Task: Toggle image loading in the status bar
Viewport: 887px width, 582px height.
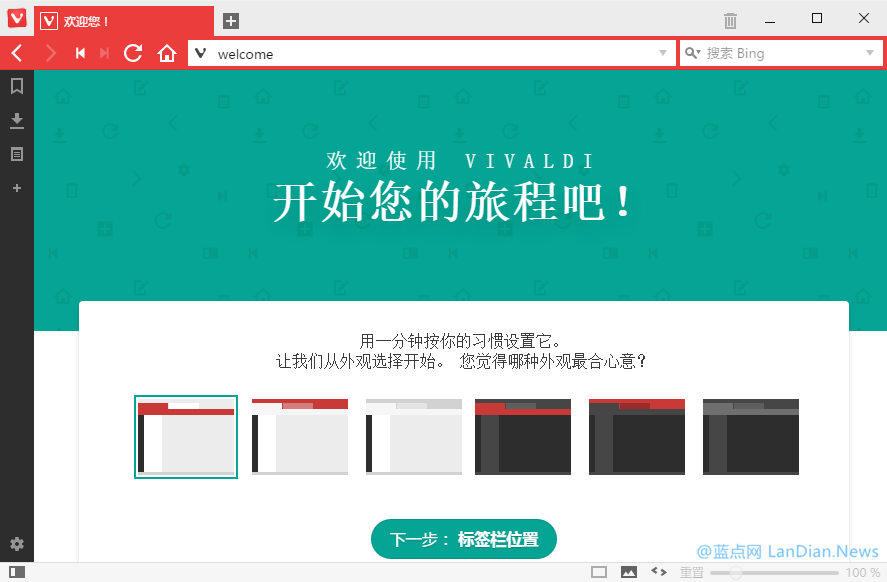Action: [628, 571]
